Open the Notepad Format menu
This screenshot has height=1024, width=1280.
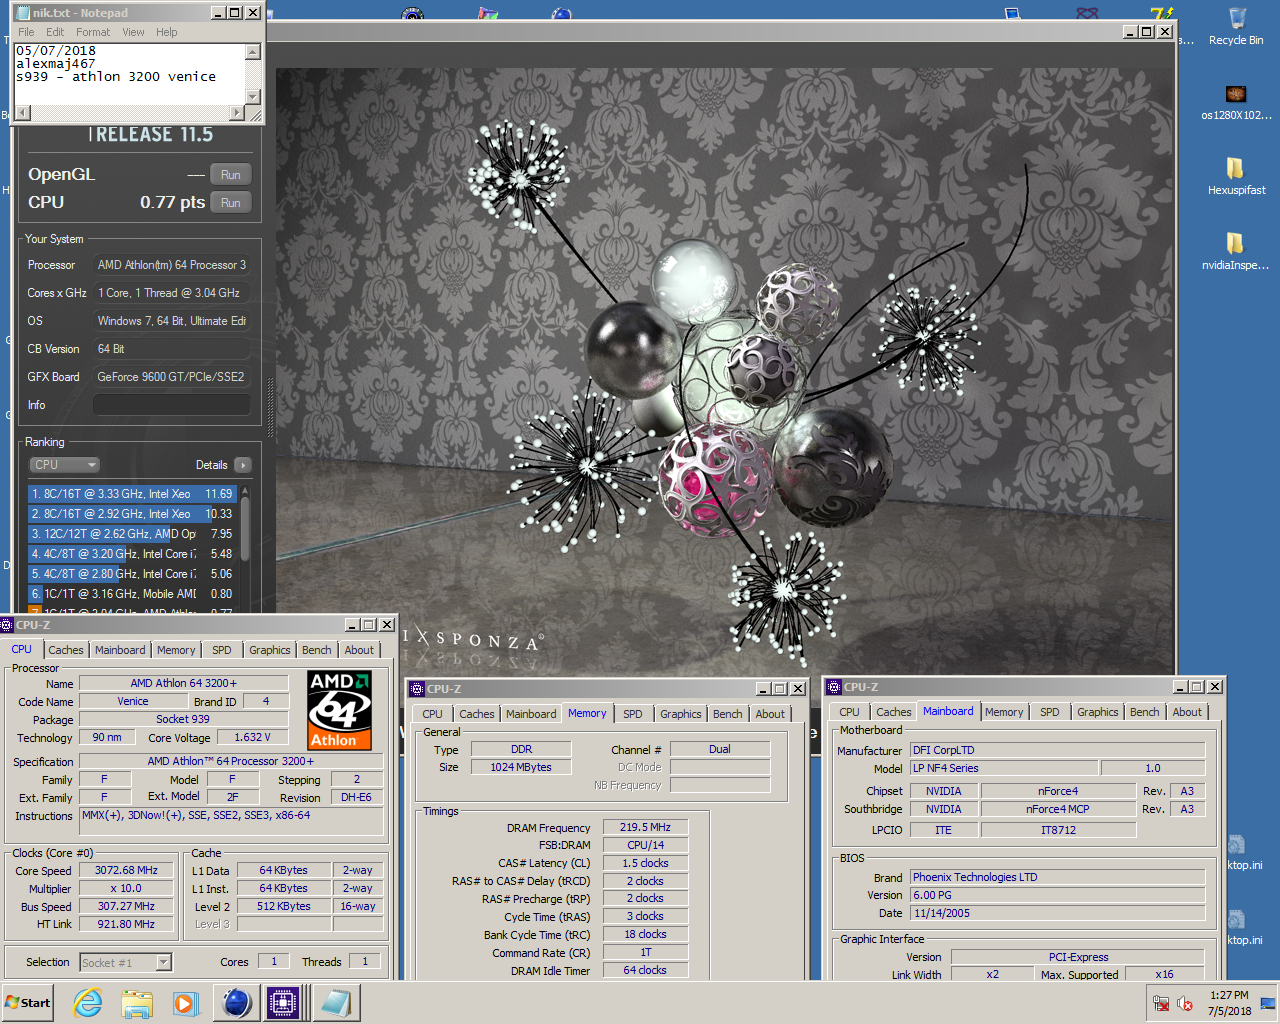click(x=93, y=32)
